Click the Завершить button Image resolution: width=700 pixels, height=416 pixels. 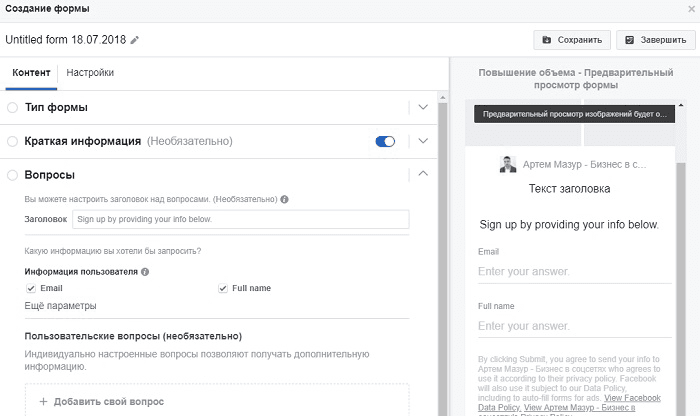pyautogui.click(x=656, y=40)
